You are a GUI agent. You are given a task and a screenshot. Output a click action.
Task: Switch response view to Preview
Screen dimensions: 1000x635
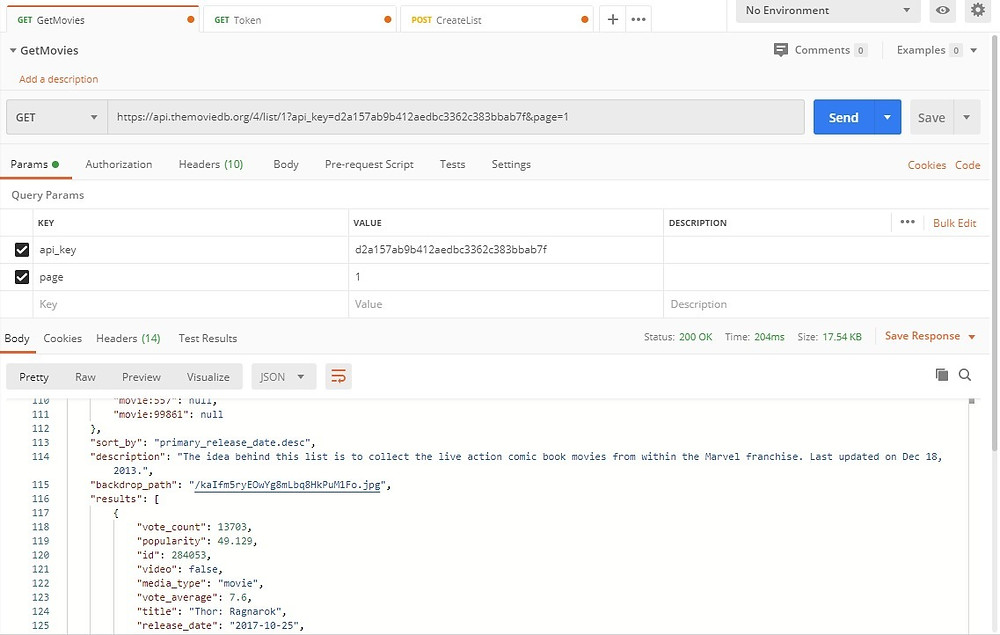pos(141,377)
